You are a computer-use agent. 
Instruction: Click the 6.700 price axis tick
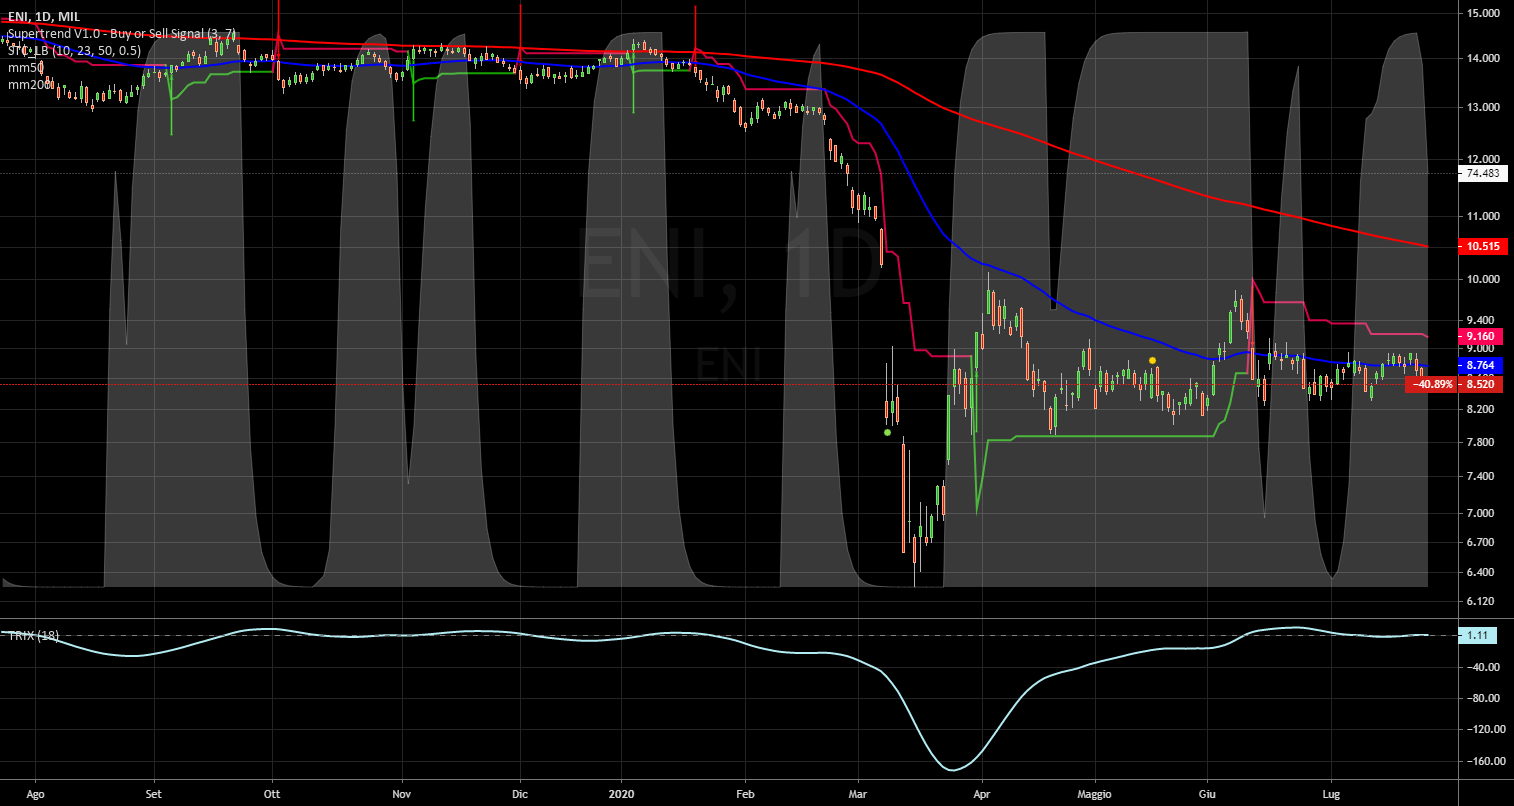pyautogui.click(x=1482, y=542)
